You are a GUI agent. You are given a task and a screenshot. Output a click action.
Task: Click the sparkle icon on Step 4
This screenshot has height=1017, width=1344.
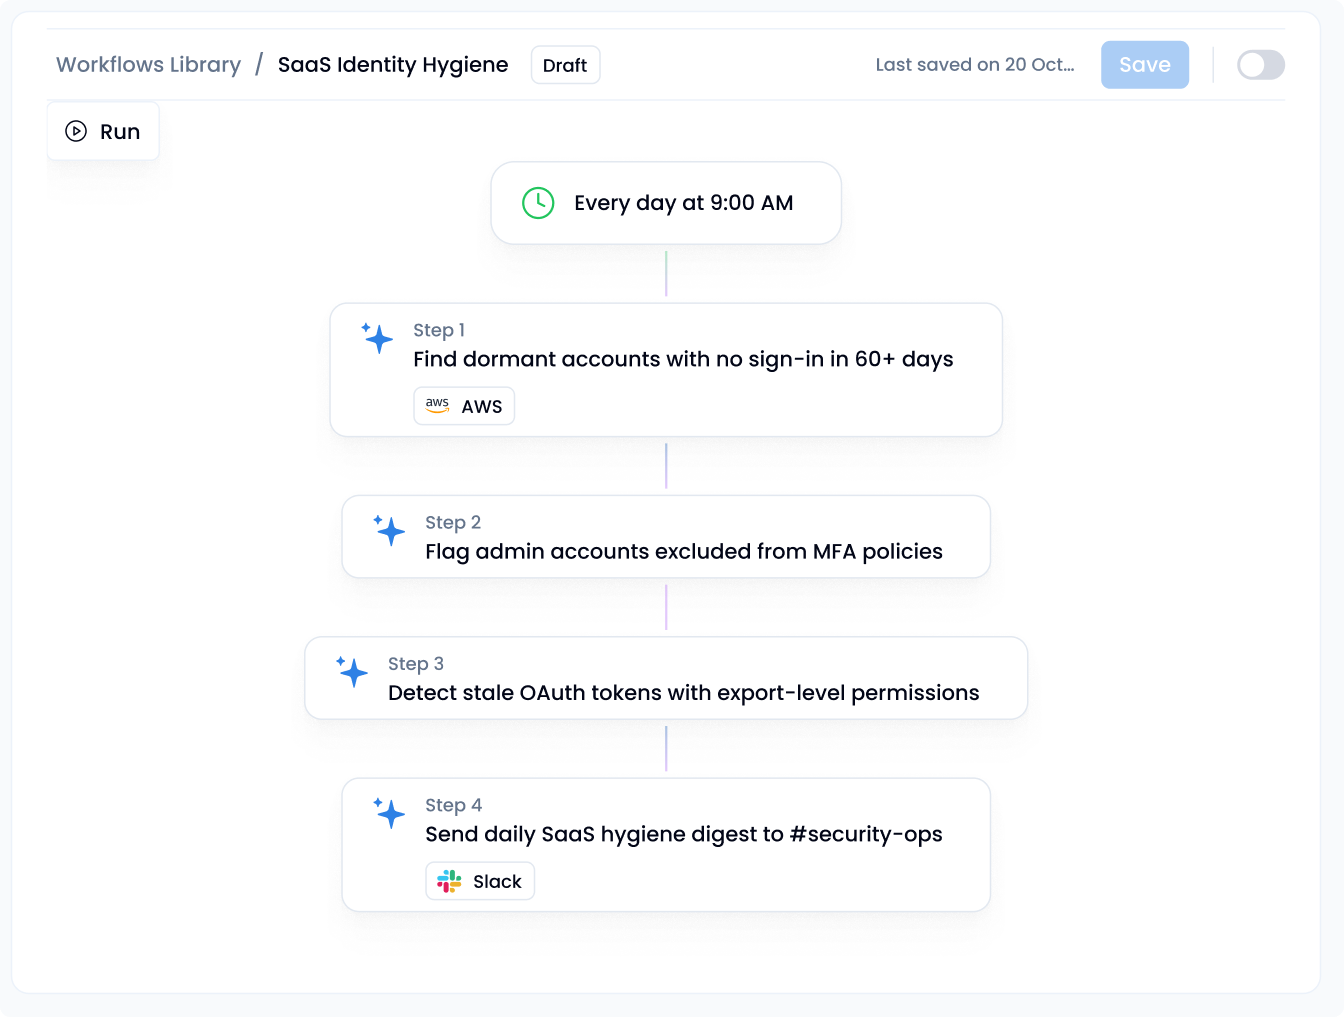(389, 813)
